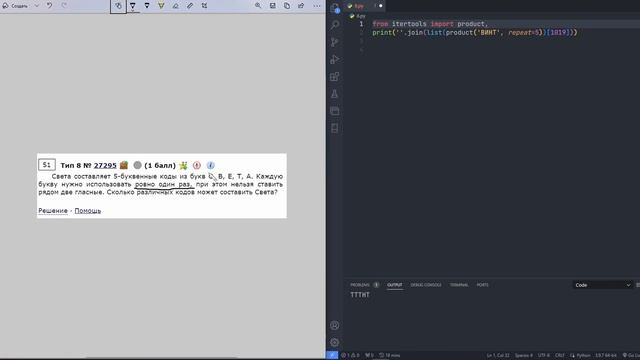Open the Source Control view in activity bar

[x=335, y=42]
